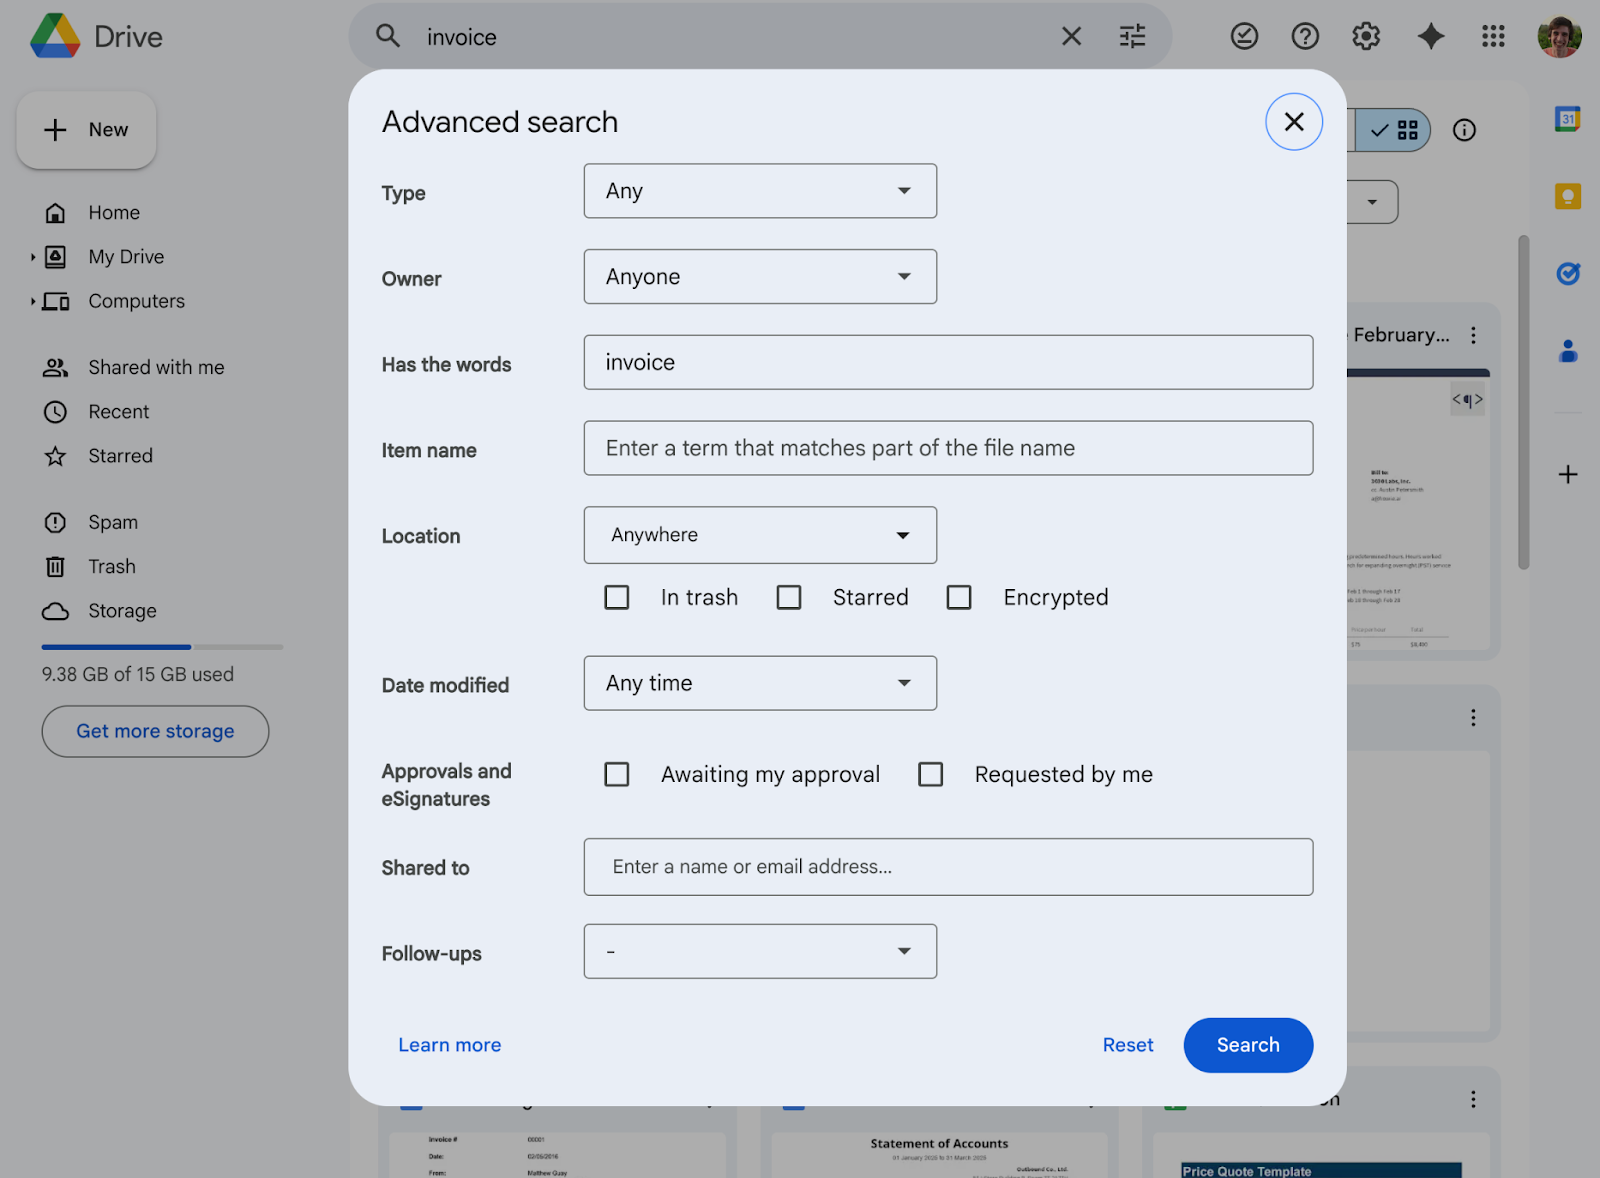The width and height of the screenshot is (1600, 1178).
Task: Check the In trash checkbox
Action: pyautogui.click(x=617, y=597)
